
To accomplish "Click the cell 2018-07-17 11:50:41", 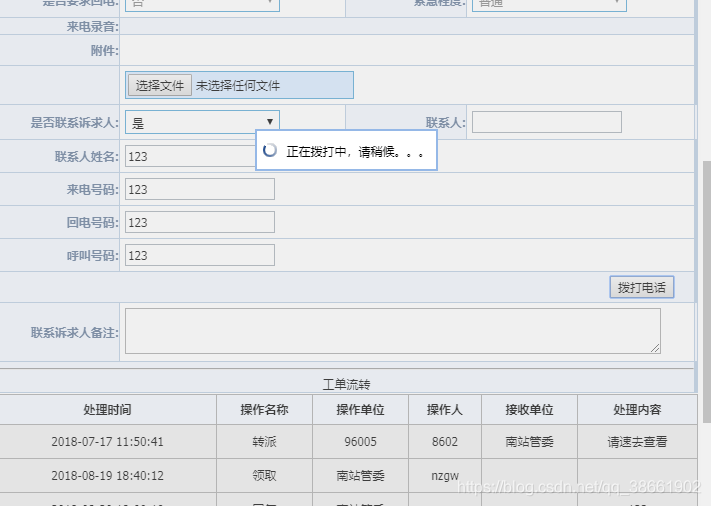I will (x=107, y=442).
